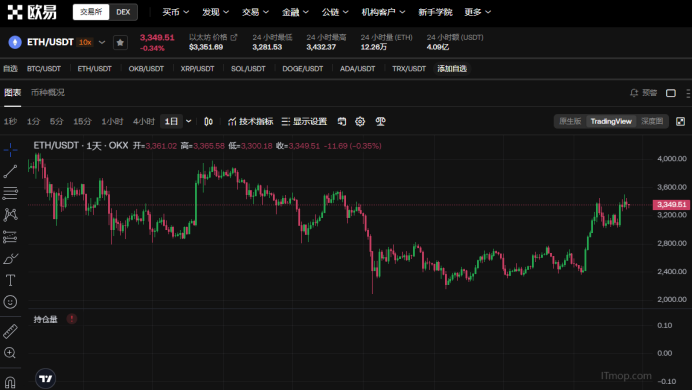Select the 1小时 timeframe
692x390 pixels.
[112, 121]
